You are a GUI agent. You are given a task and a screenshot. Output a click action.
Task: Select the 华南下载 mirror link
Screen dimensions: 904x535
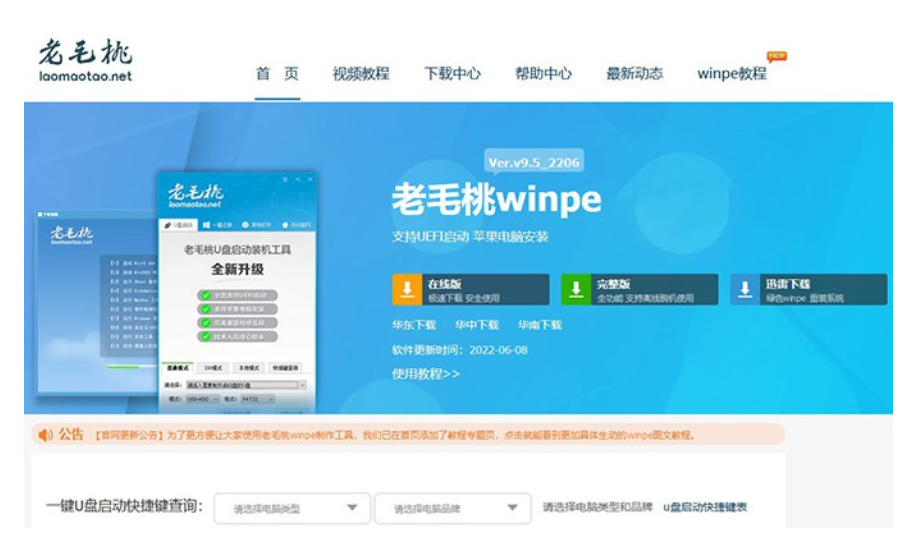point(539,325)
